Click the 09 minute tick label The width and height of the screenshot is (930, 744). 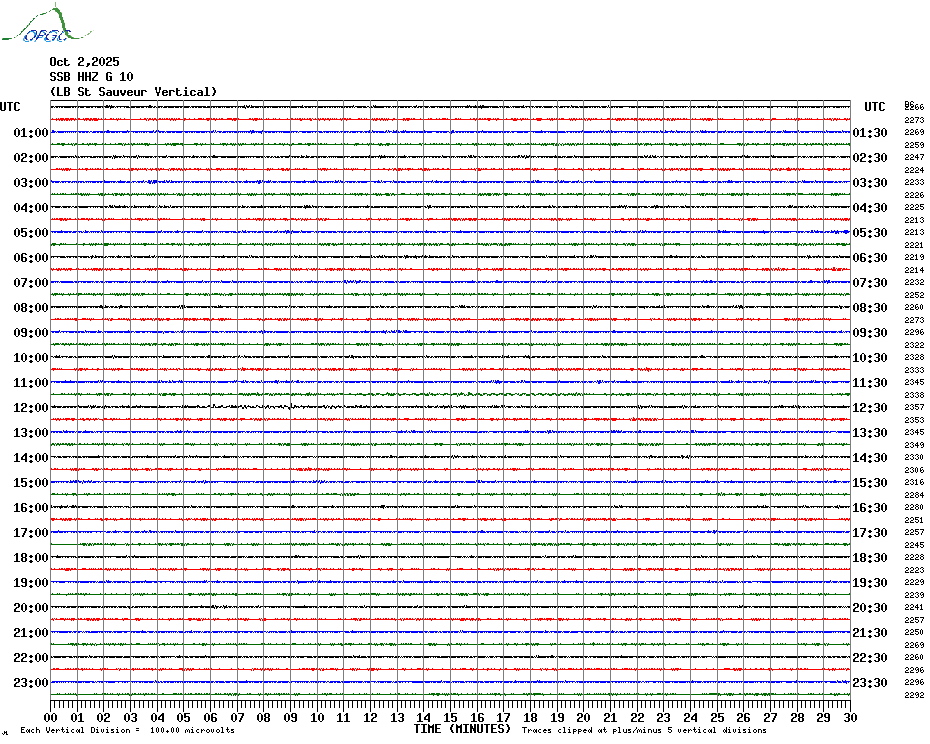tap(290, 718)
